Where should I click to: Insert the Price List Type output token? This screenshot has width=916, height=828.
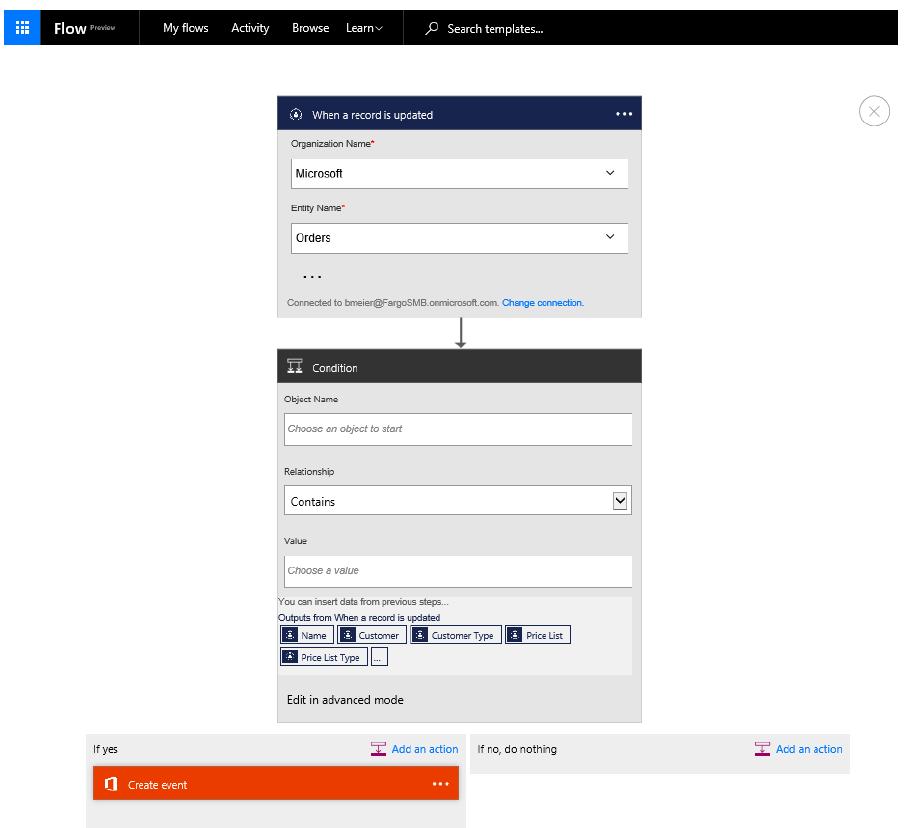pyautogui.click(x=324, y=657)
